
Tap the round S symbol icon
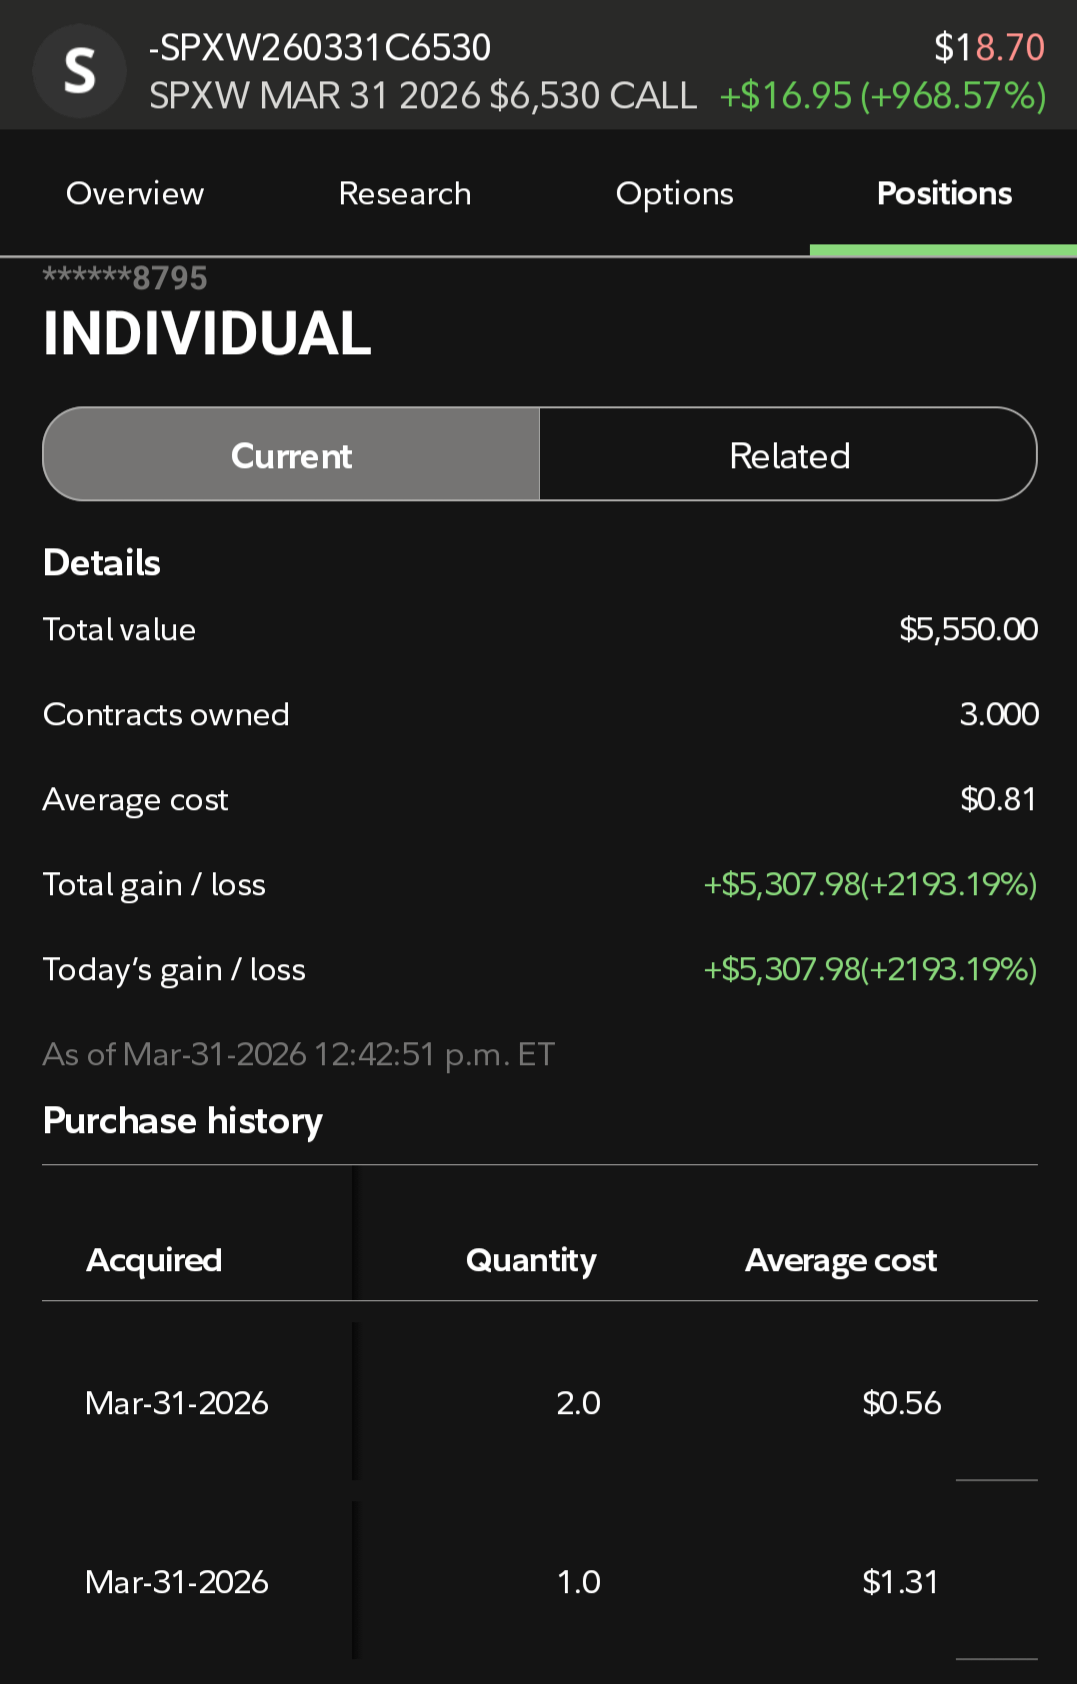point(79,71)
